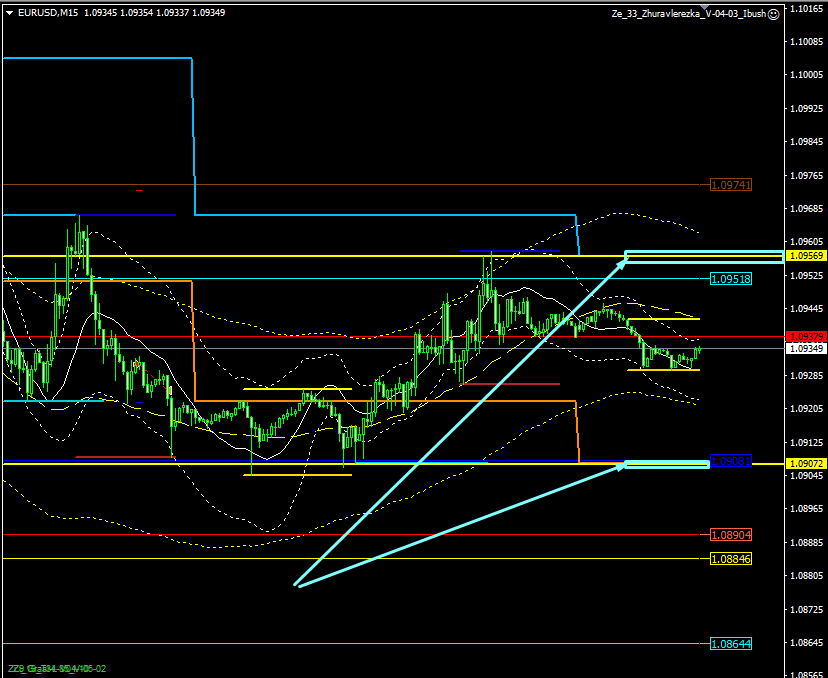Screen dimensions: 828x678
Task: Select the brown 1.09741 price label
Action: 730,185
